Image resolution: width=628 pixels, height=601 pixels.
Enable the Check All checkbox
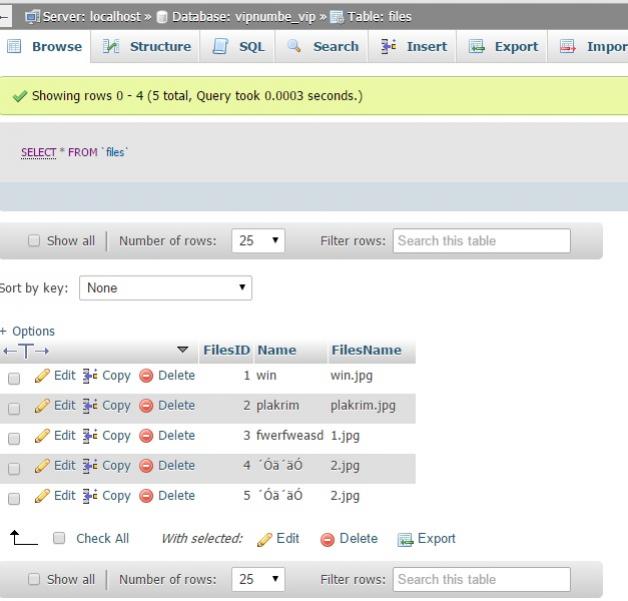point(59,539)
